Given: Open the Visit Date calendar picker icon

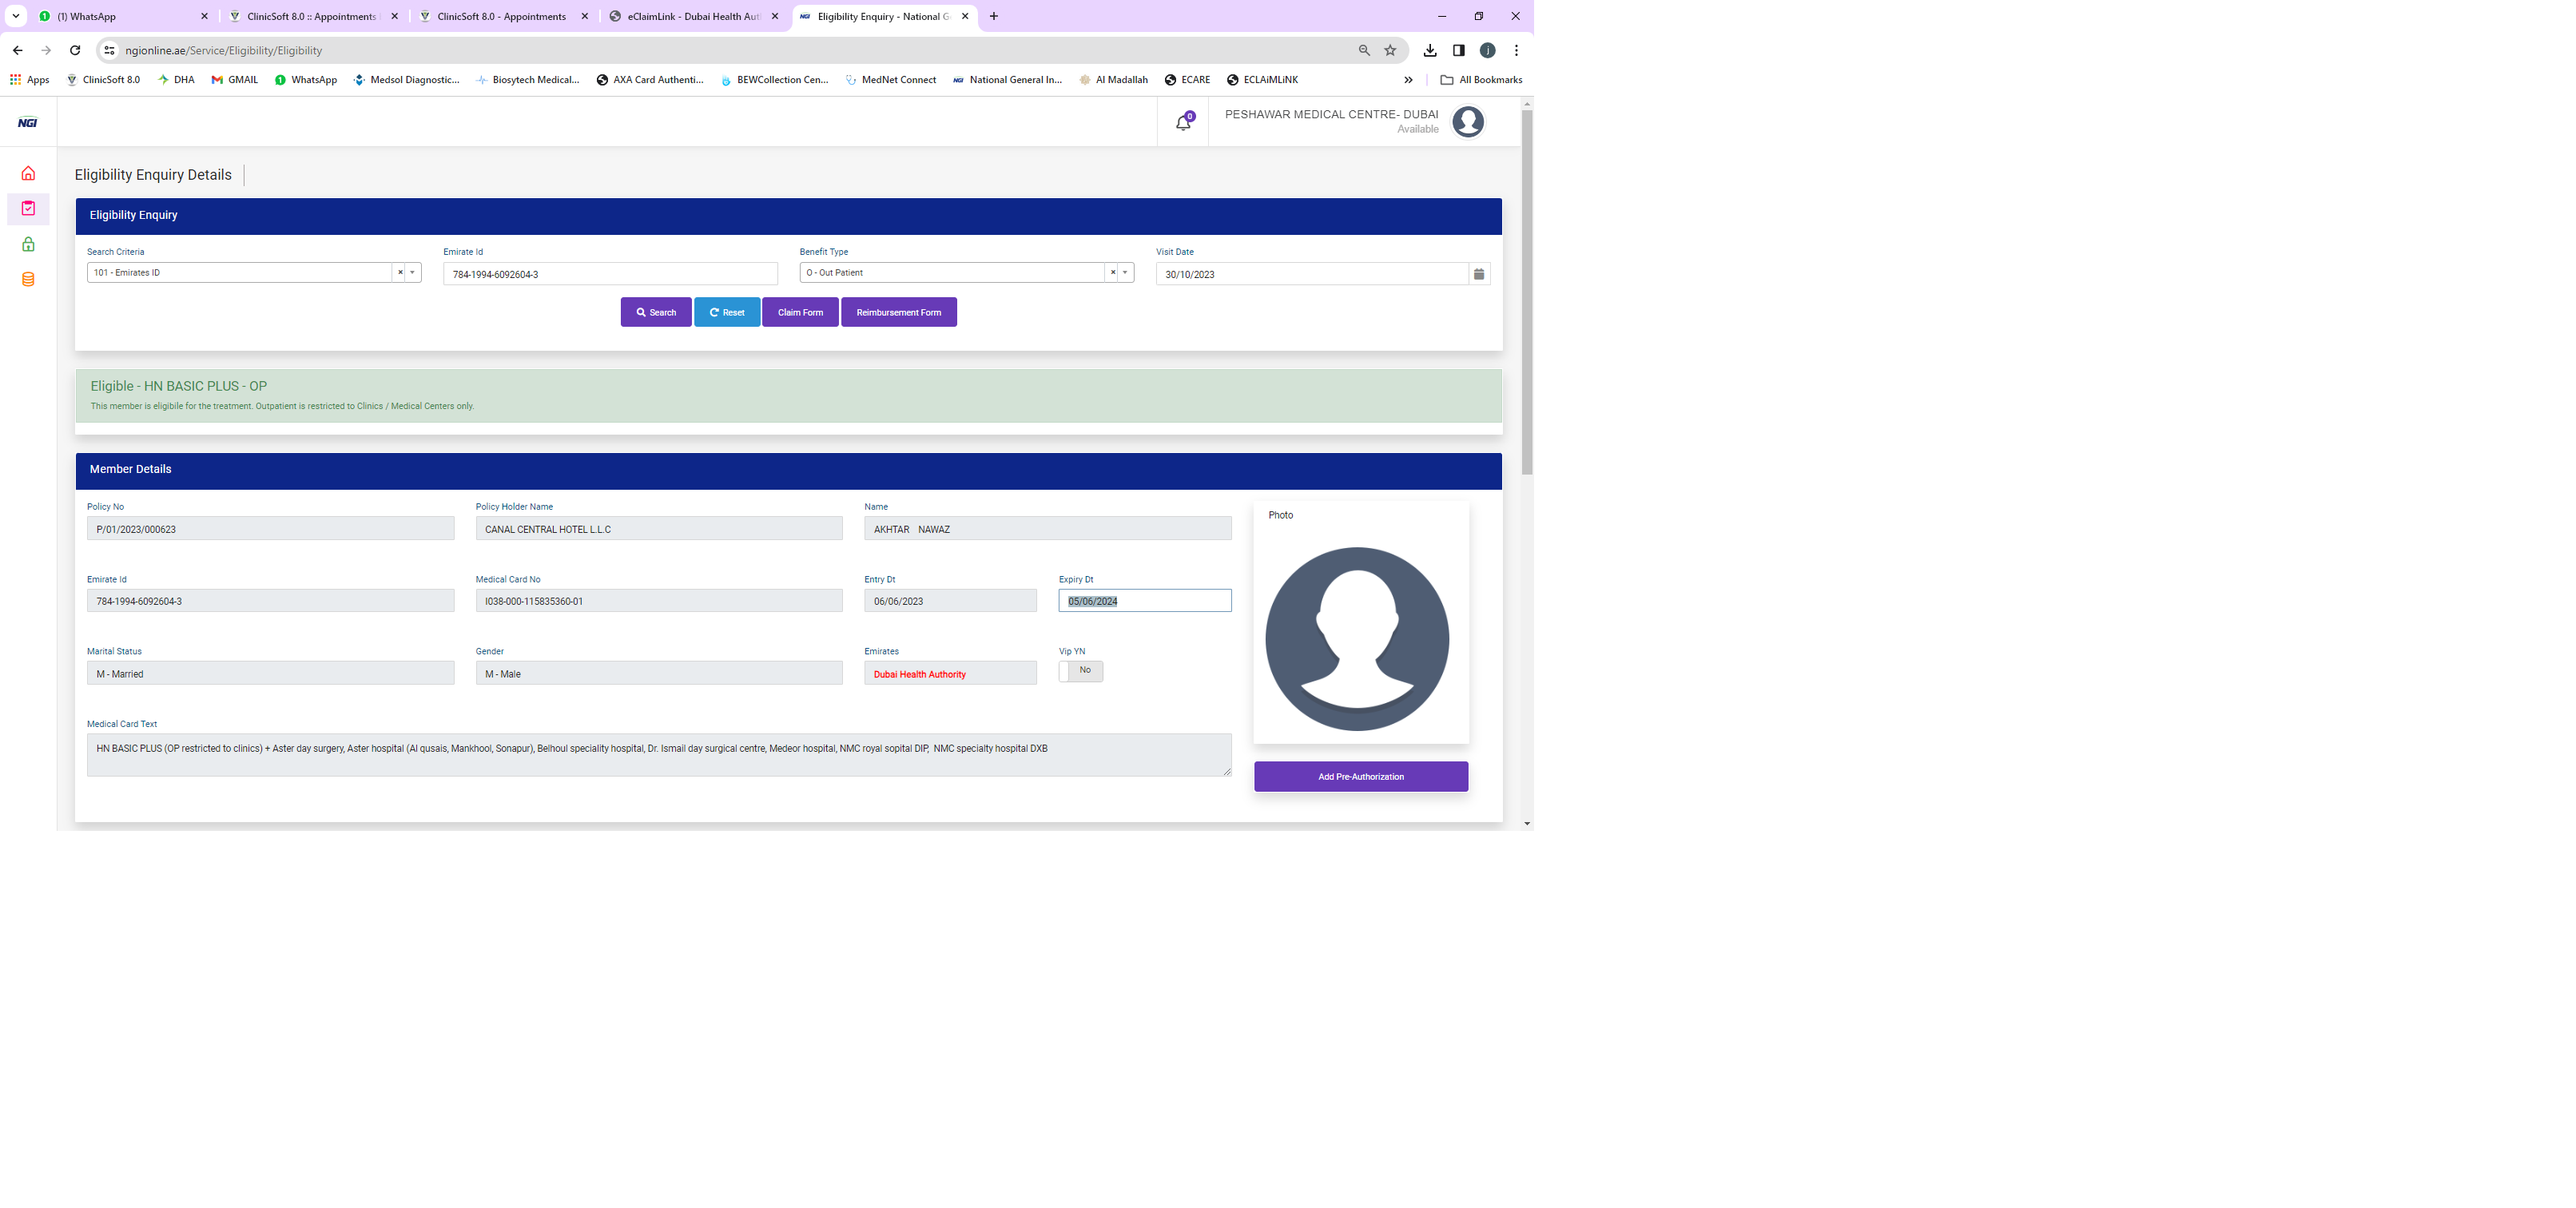Looking at the screenshot, I should tap(1478, 274).
